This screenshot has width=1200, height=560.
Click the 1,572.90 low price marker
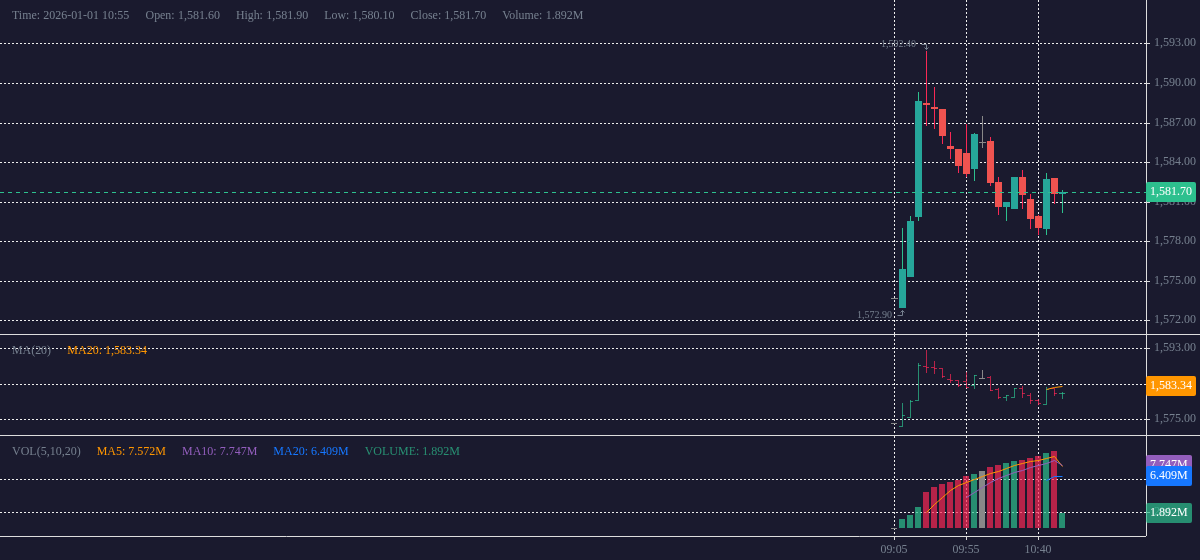(x=874, y=315)
